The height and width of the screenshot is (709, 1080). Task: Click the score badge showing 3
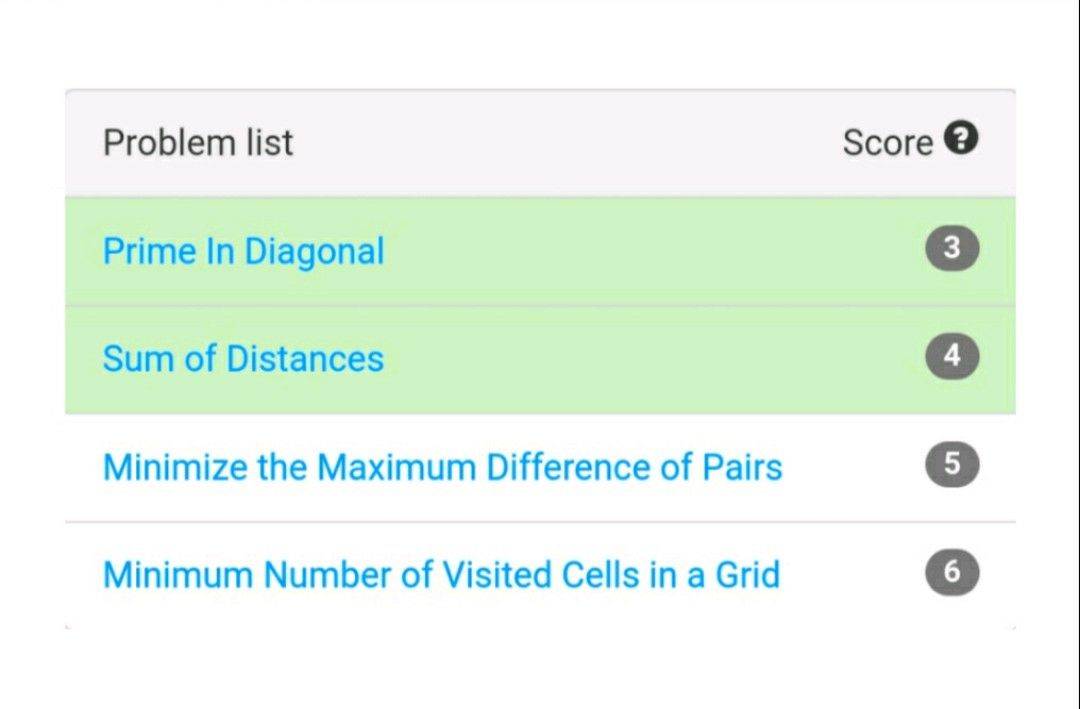coord(952,248)
